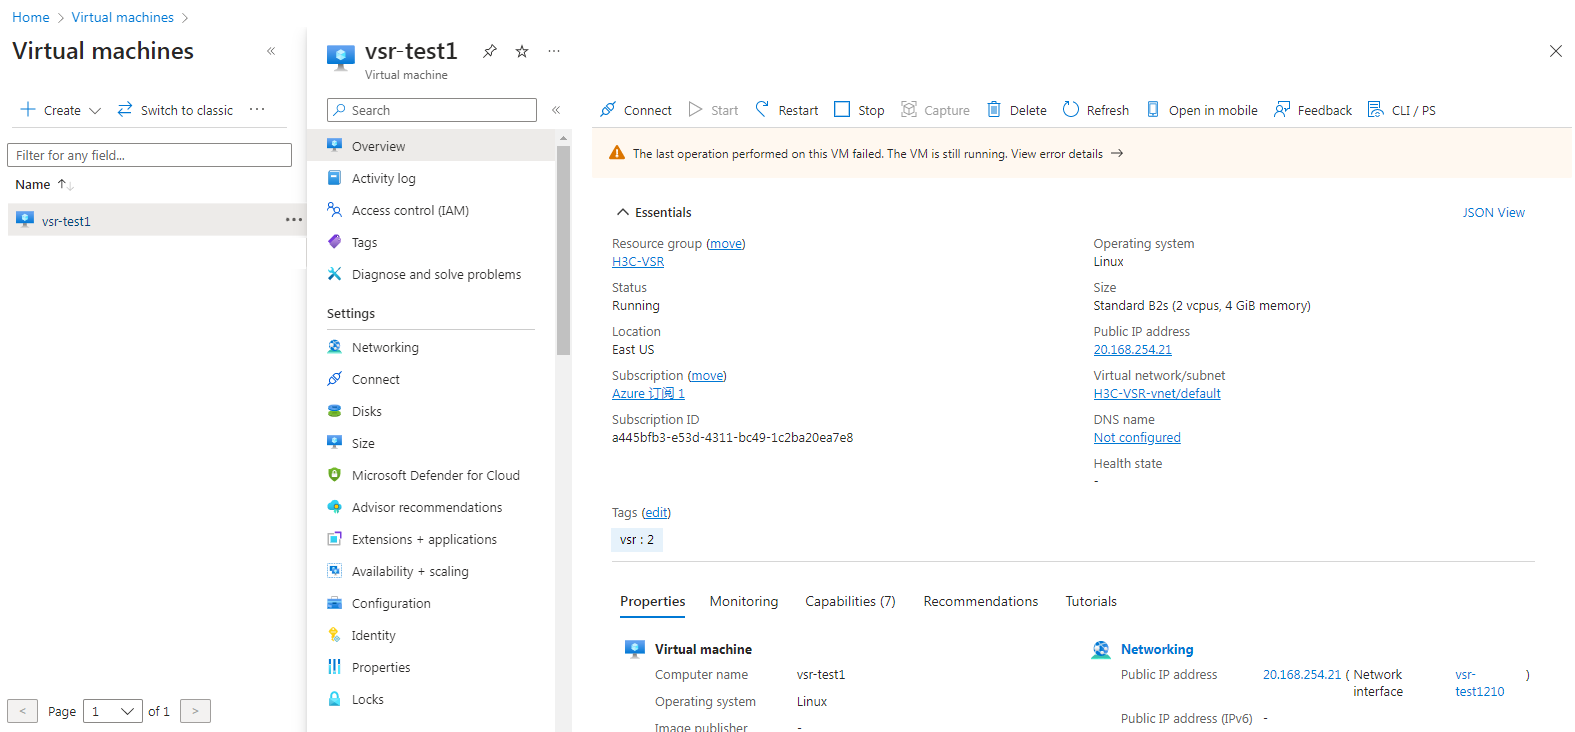Screen dimensions: 1575x732
Task: Click the Availability + scaling icon
Action: 335,571
